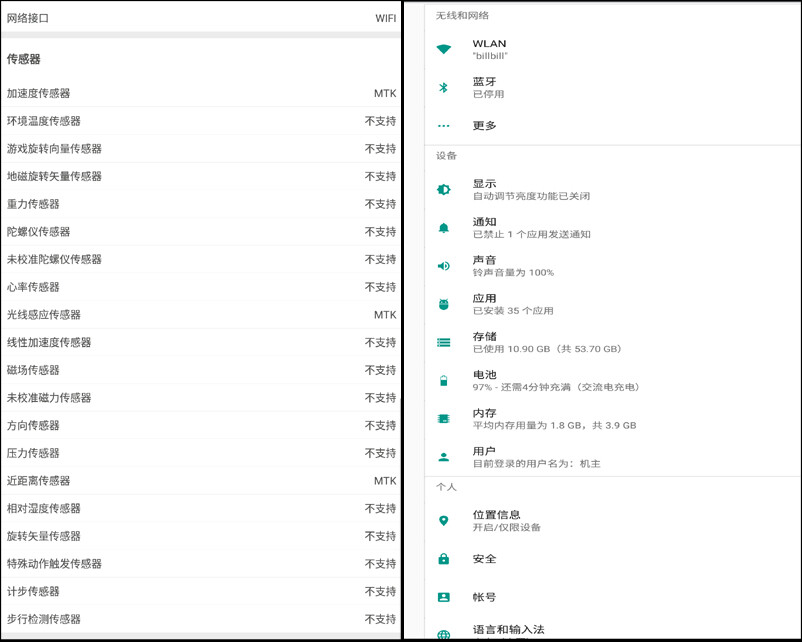Select the 重力传感器 row

(x=201, y=204)
